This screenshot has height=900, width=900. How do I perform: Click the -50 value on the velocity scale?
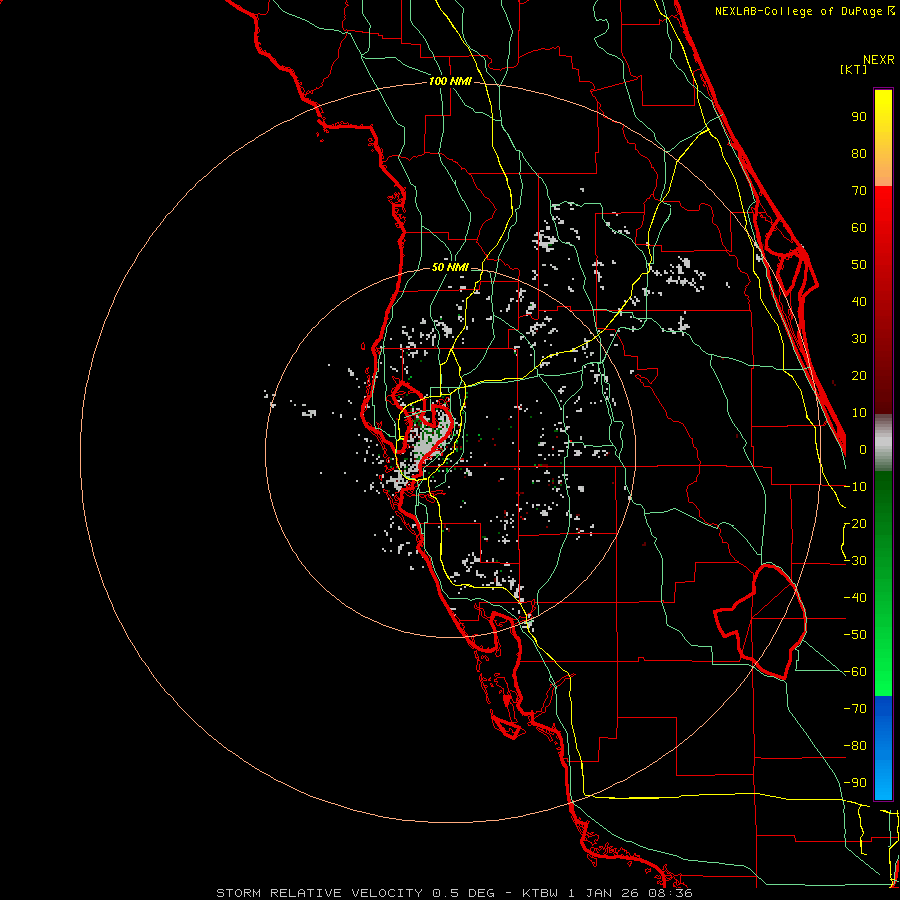pos(856,635)
